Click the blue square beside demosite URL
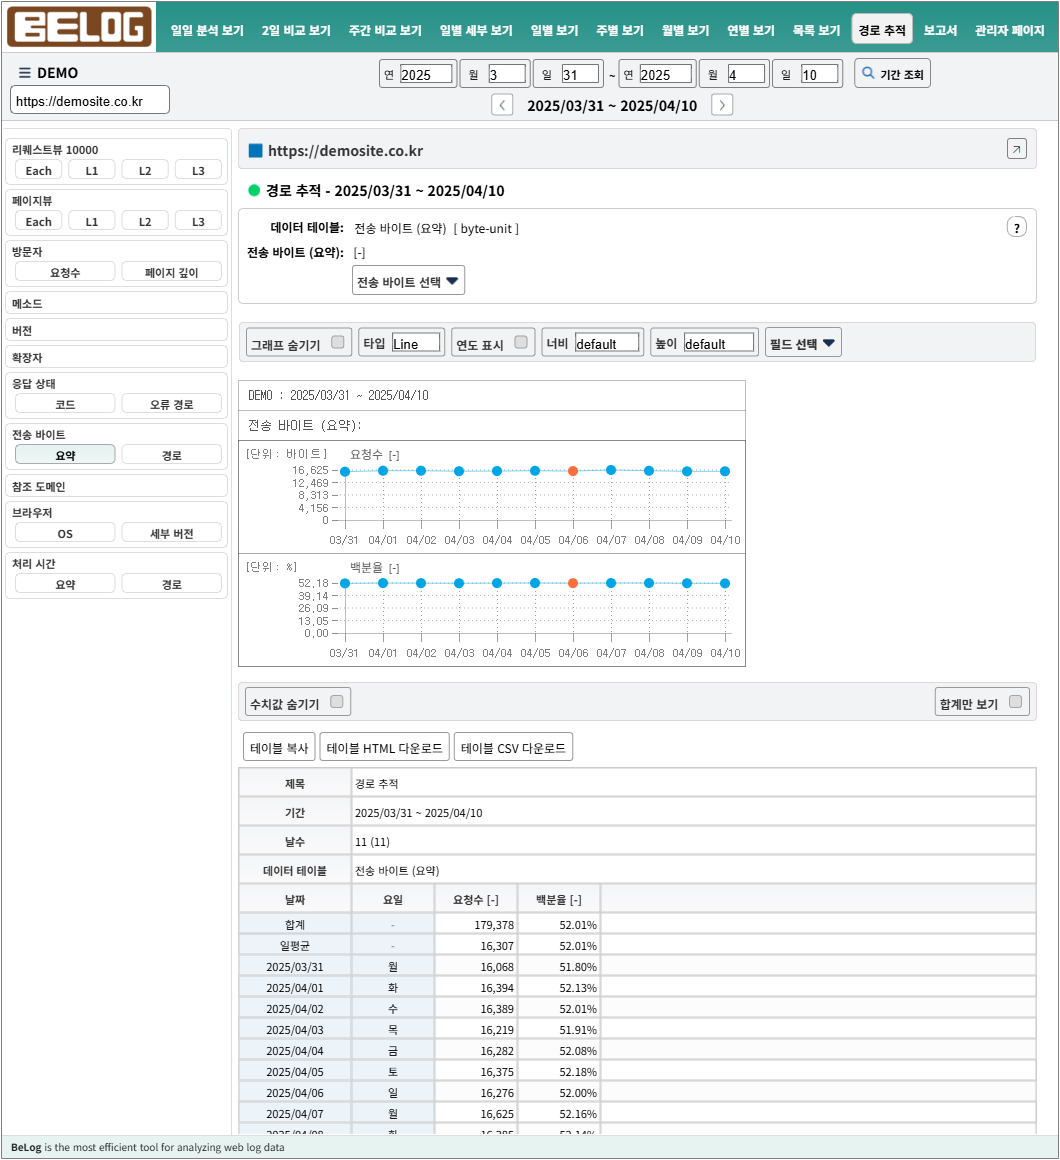Viewport: 1060px width, 1160px height. point(255,151)
